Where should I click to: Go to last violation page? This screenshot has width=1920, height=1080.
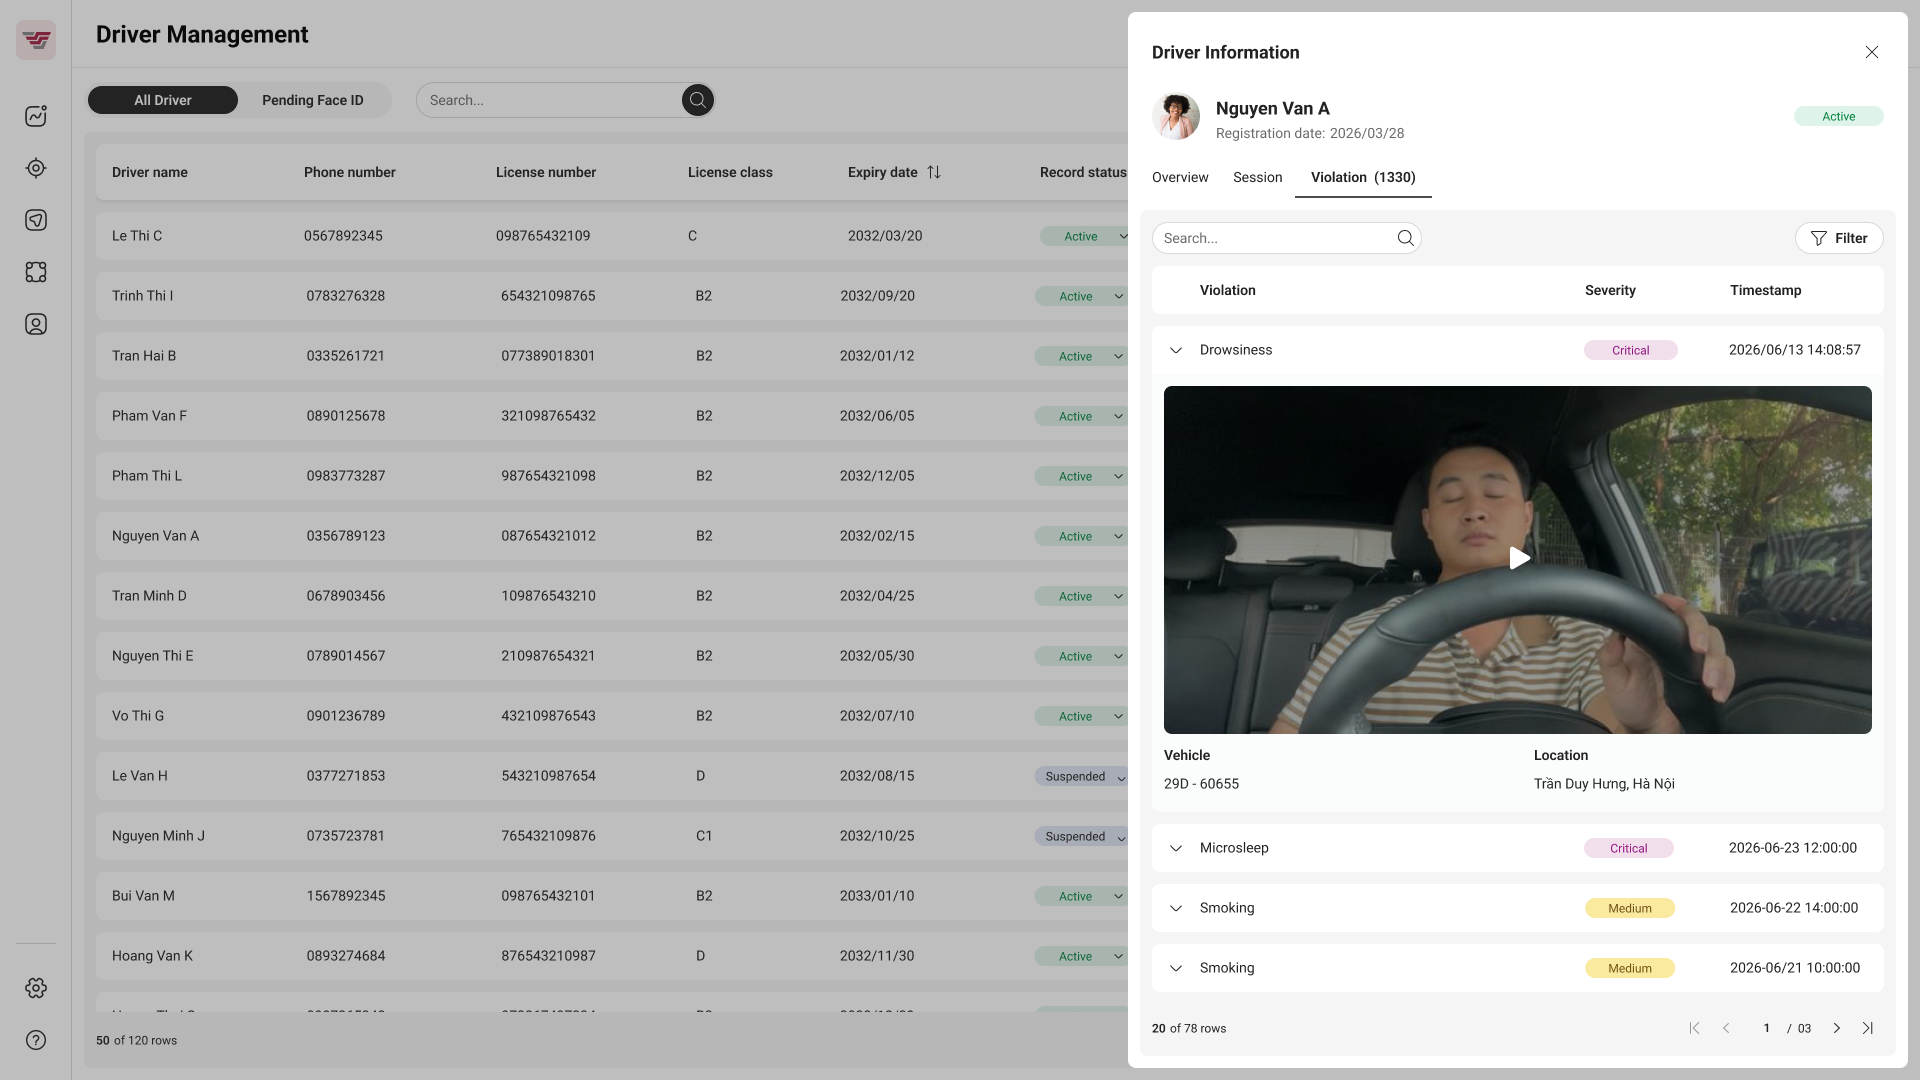[1867, 1028]
